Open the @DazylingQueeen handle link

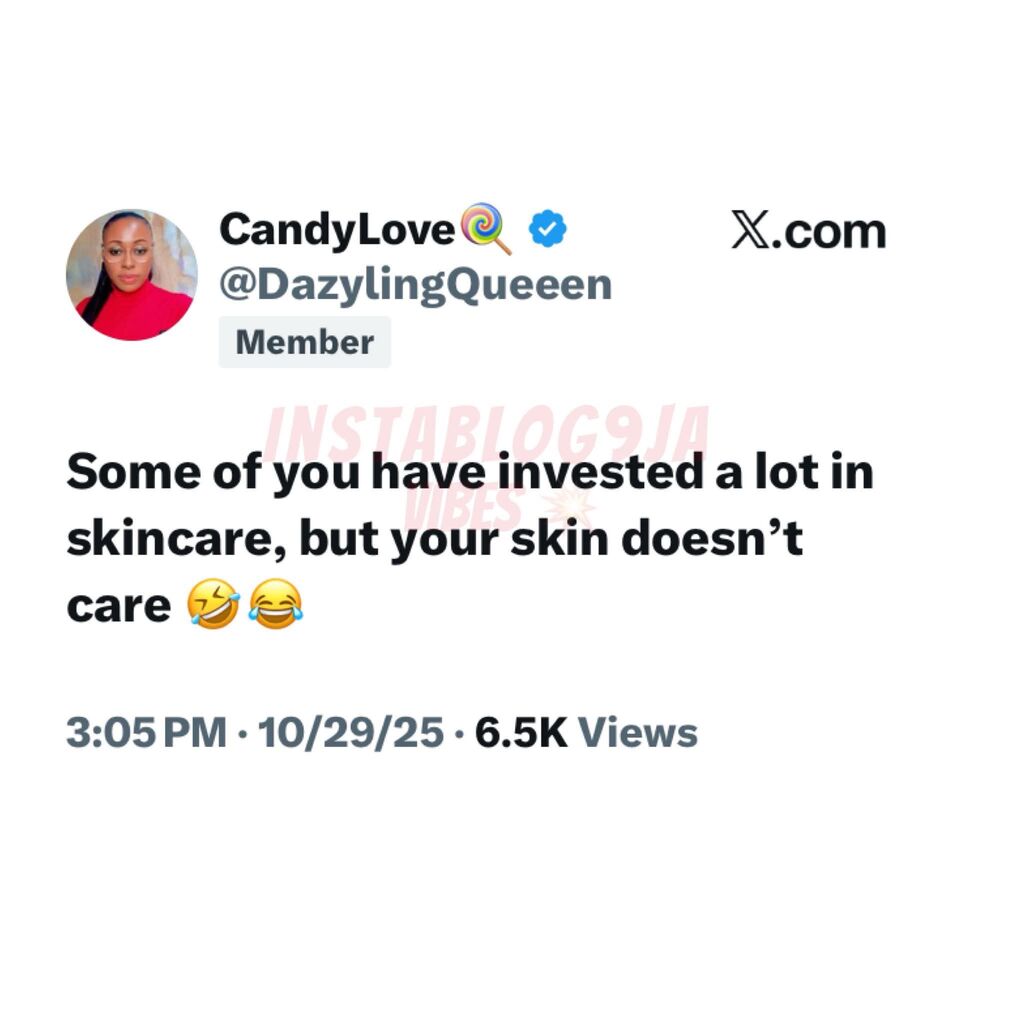point(415,285)
